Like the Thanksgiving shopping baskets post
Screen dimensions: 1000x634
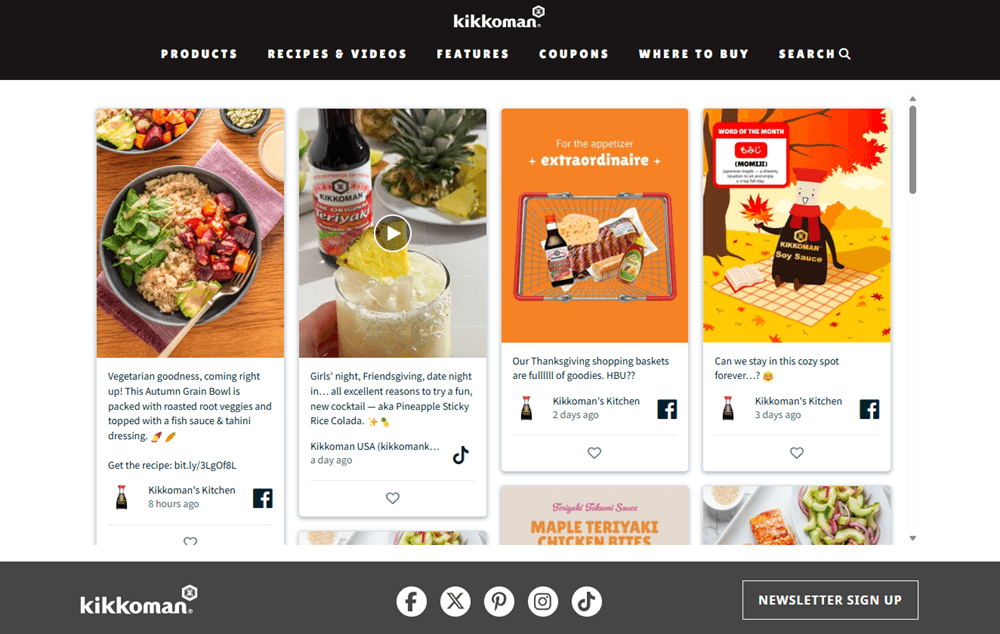click(594, 453)
